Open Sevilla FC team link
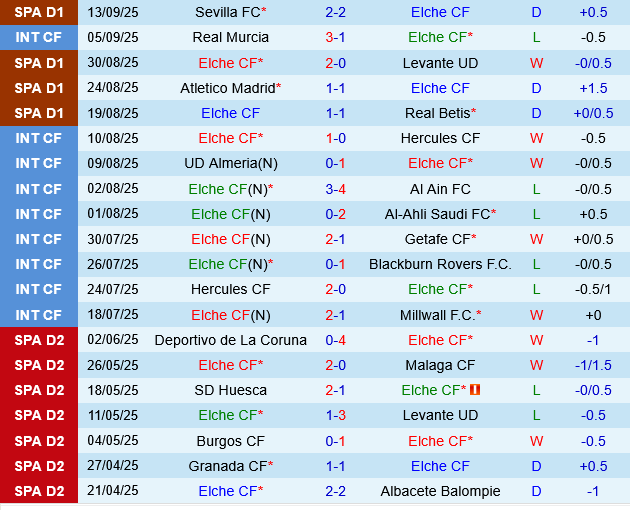This screenshot has height=510, width=630. 228,12
